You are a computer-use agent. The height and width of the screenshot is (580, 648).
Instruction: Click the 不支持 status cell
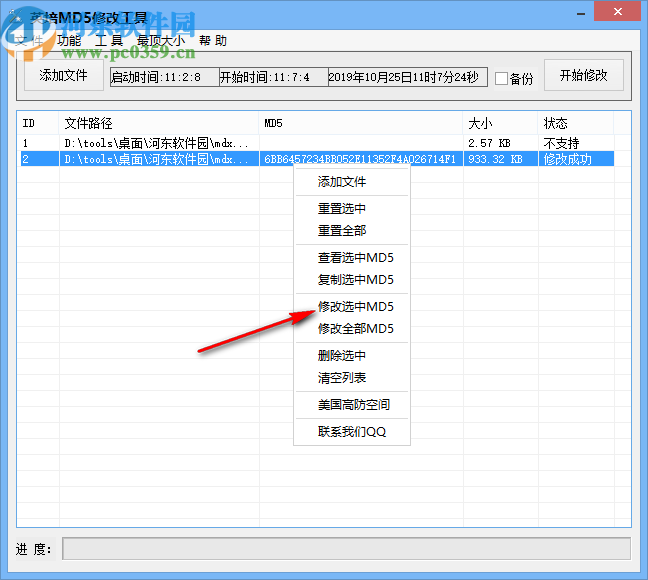click(561, 143)
